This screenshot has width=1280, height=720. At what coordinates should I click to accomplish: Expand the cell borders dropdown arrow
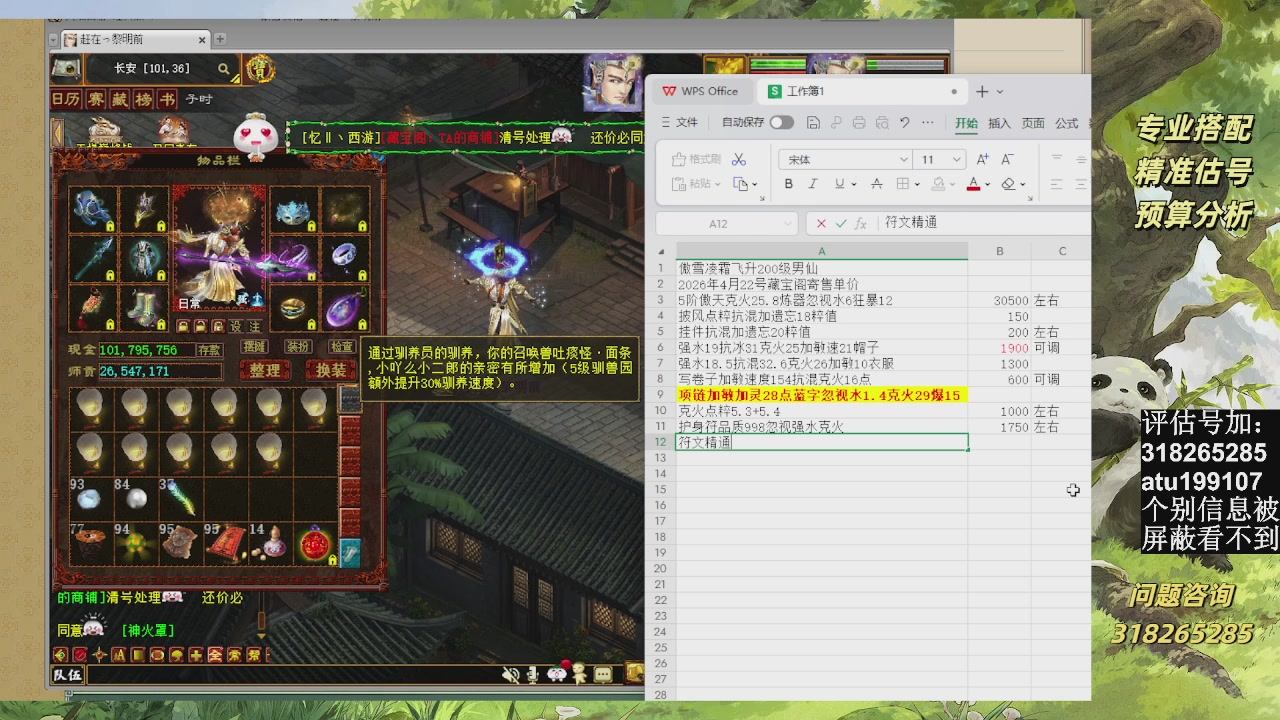[x=917, y=185]
